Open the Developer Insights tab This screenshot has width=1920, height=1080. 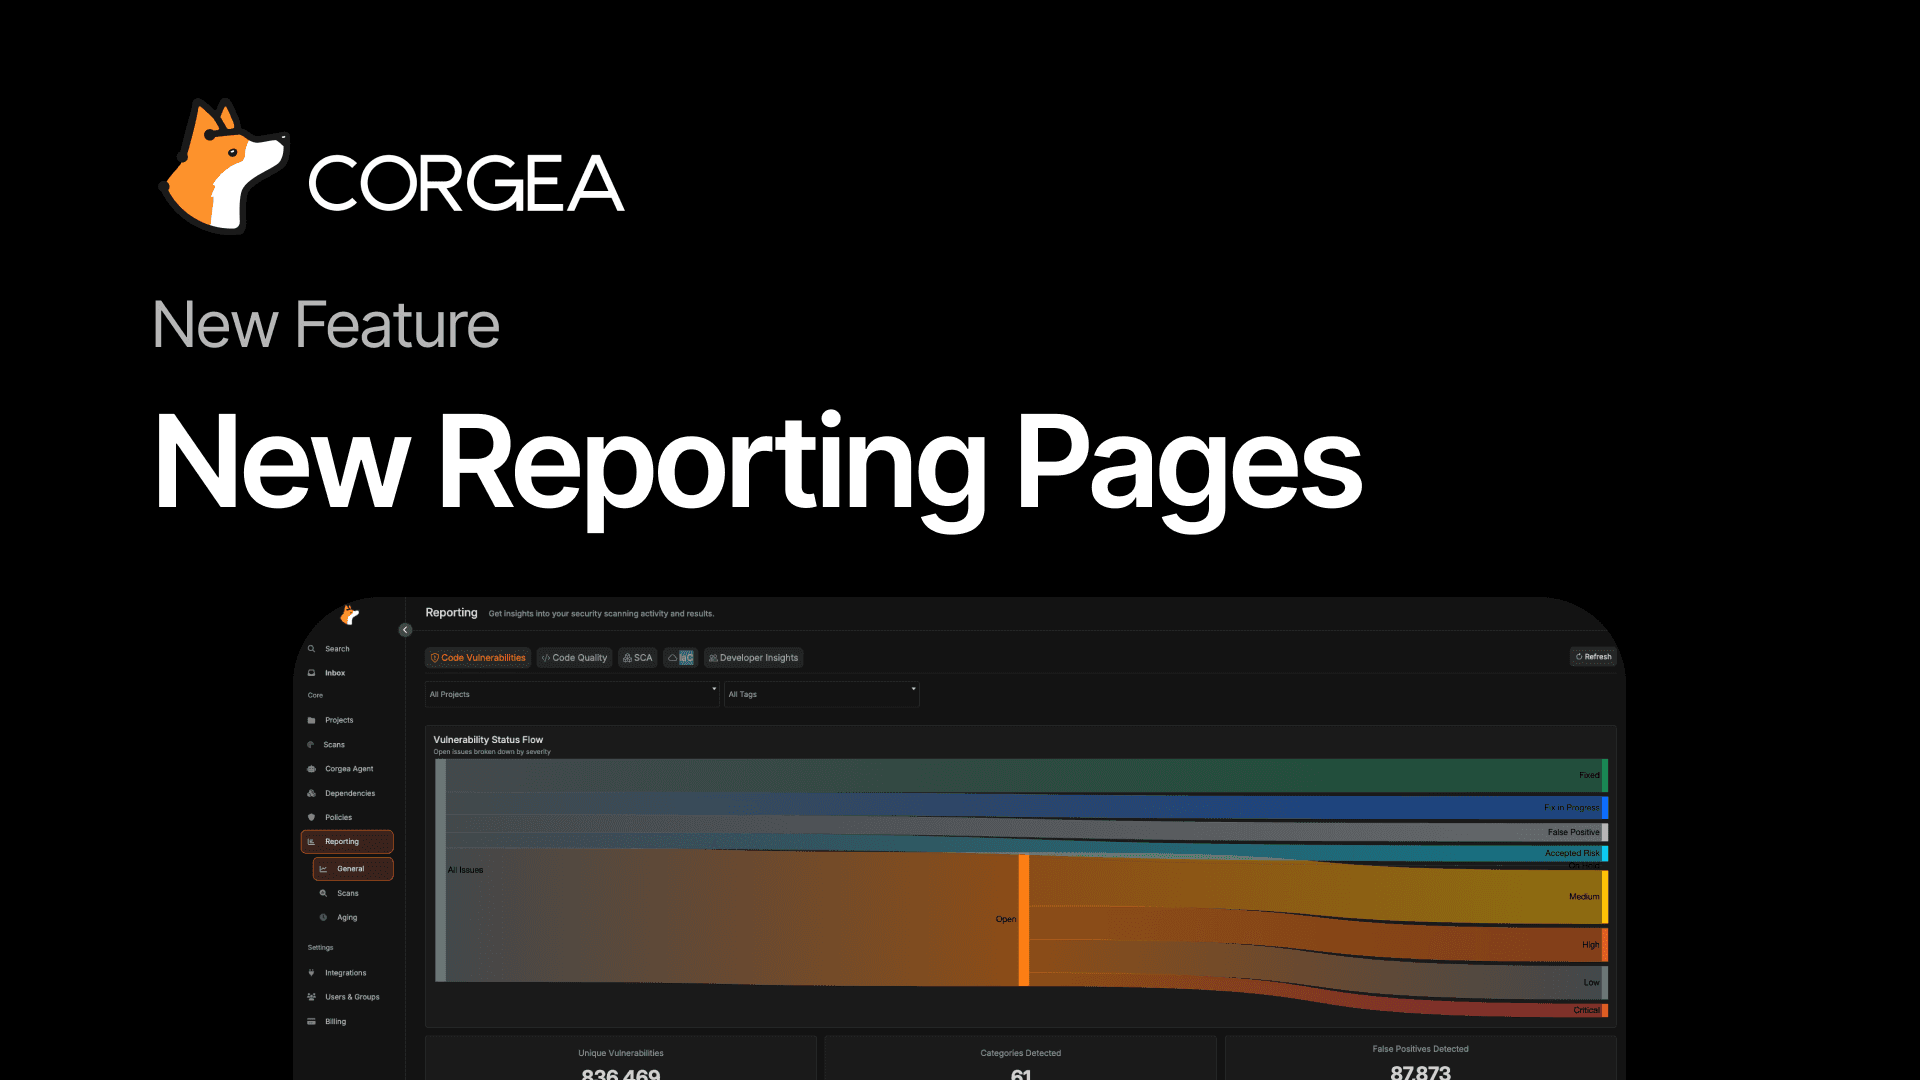pyautogui.click(x=753, y=657)
